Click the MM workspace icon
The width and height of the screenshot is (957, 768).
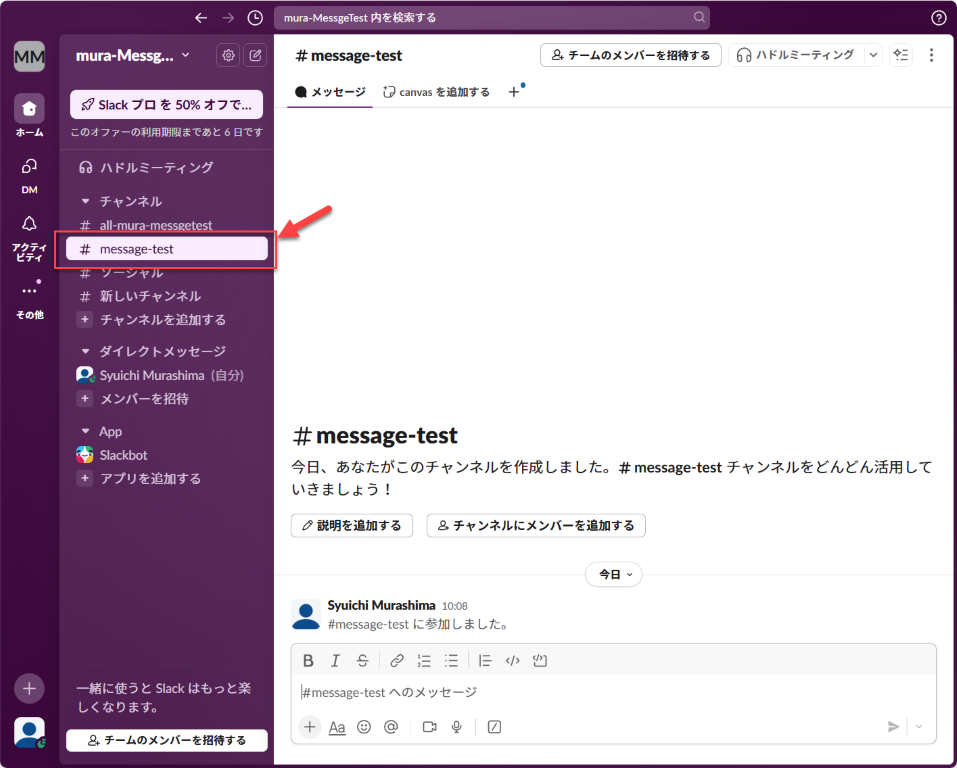(29, 56)
